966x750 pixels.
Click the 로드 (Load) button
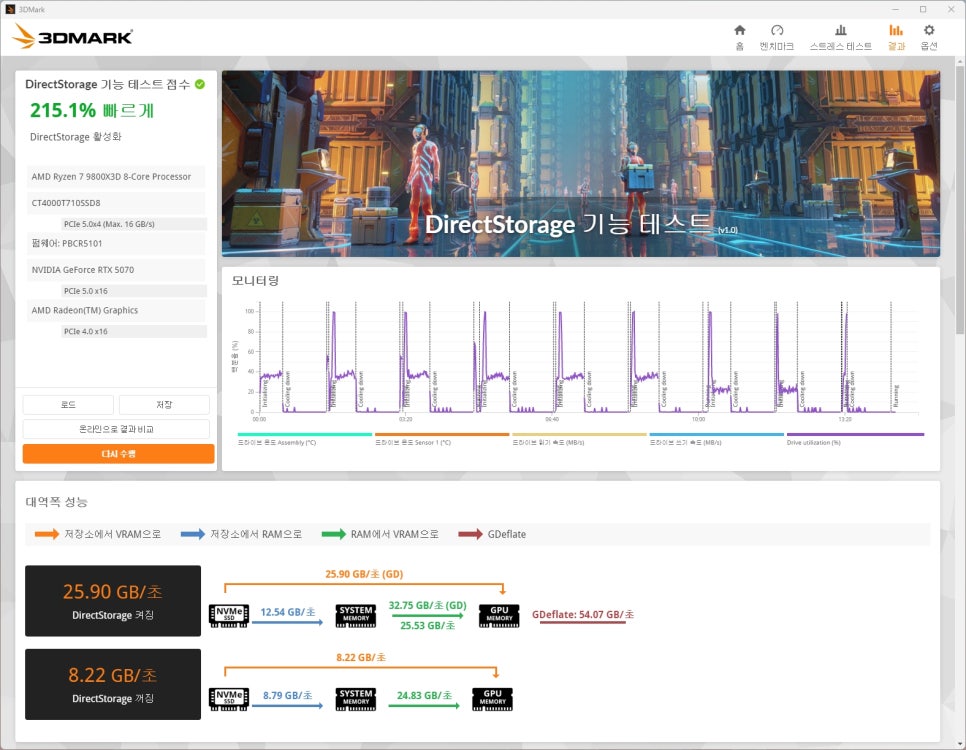(68, 405)
